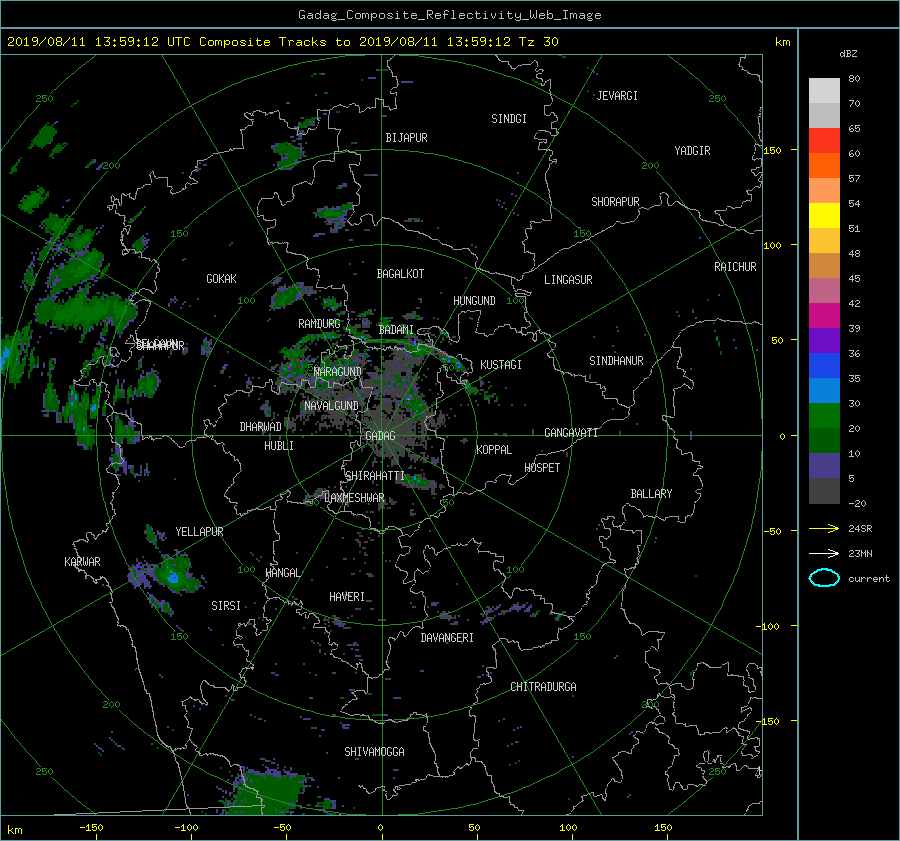The image size is (900, 841).
Task: Click the HAVERI city label
Action: click(x=347, y=597)
